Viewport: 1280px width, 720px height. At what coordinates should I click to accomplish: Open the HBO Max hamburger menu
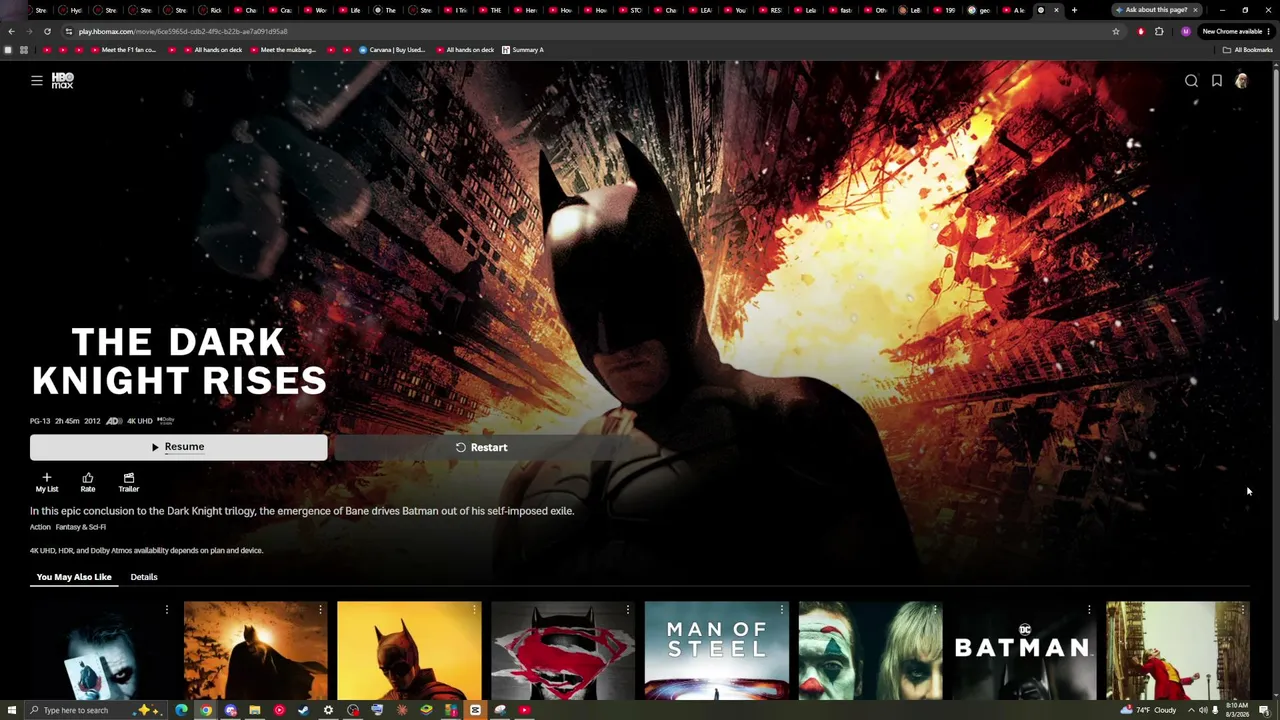[37, 81]
